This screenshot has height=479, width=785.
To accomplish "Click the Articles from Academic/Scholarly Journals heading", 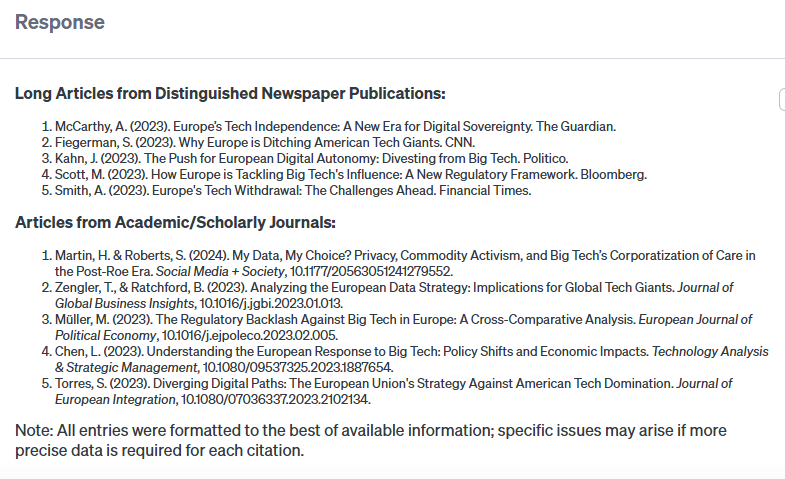I will pyautogui.click(x=175, y=222).
